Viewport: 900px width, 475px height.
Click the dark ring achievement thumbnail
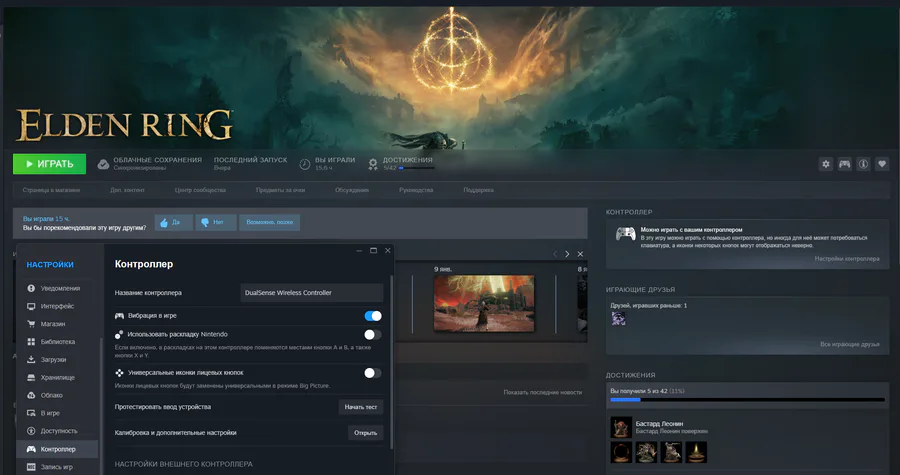coord(620,452)
